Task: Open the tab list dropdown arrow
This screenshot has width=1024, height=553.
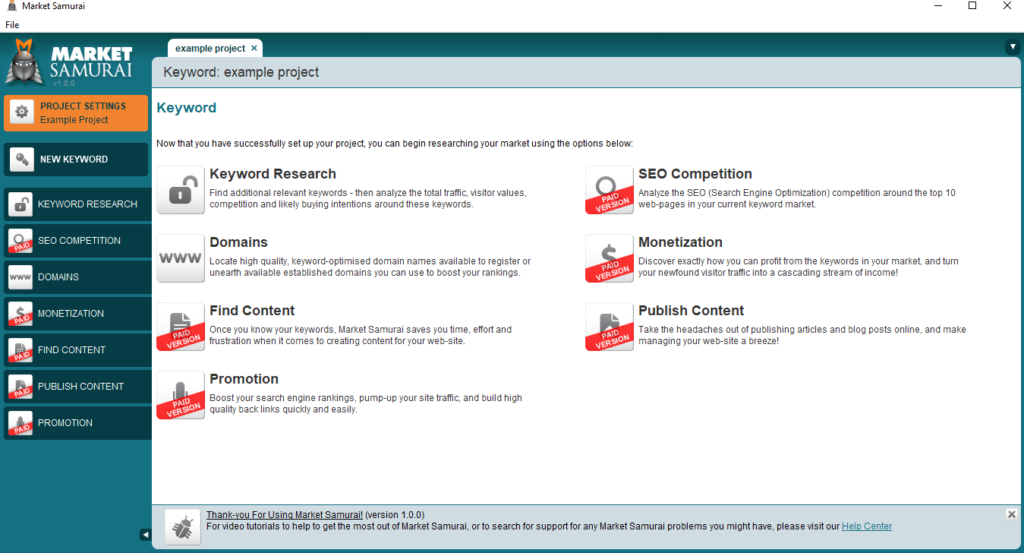Action: coord(1012,47)
